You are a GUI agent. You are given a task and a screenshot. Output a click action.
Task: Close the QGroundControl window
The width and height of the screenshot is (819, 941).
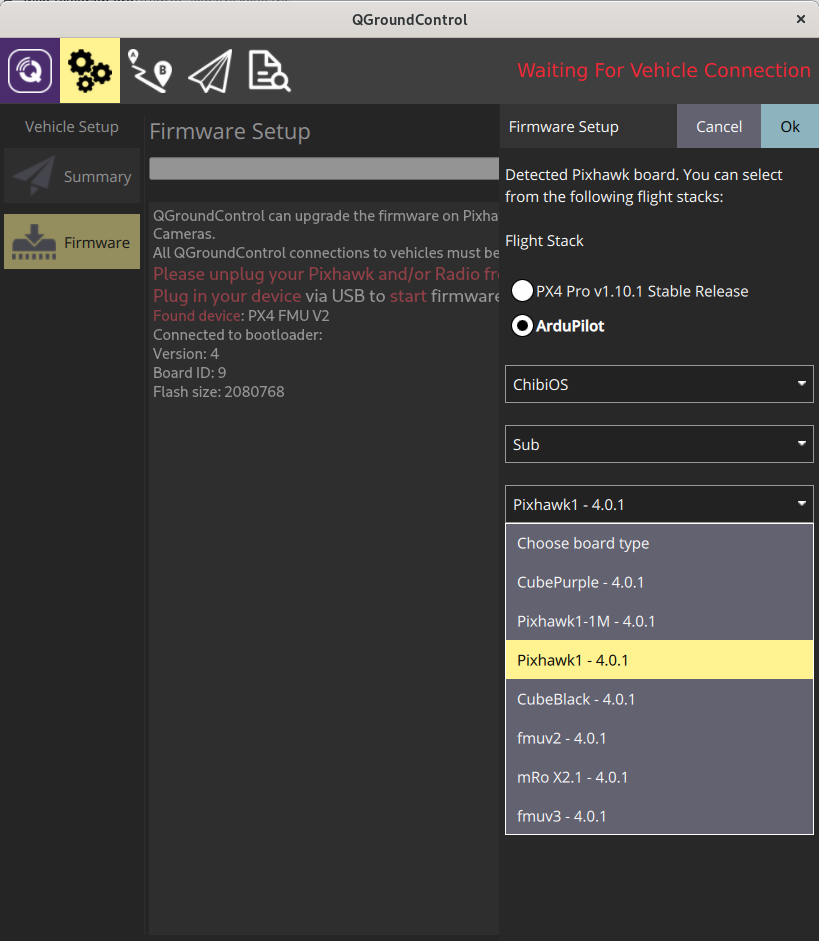[x=800, y=19]
